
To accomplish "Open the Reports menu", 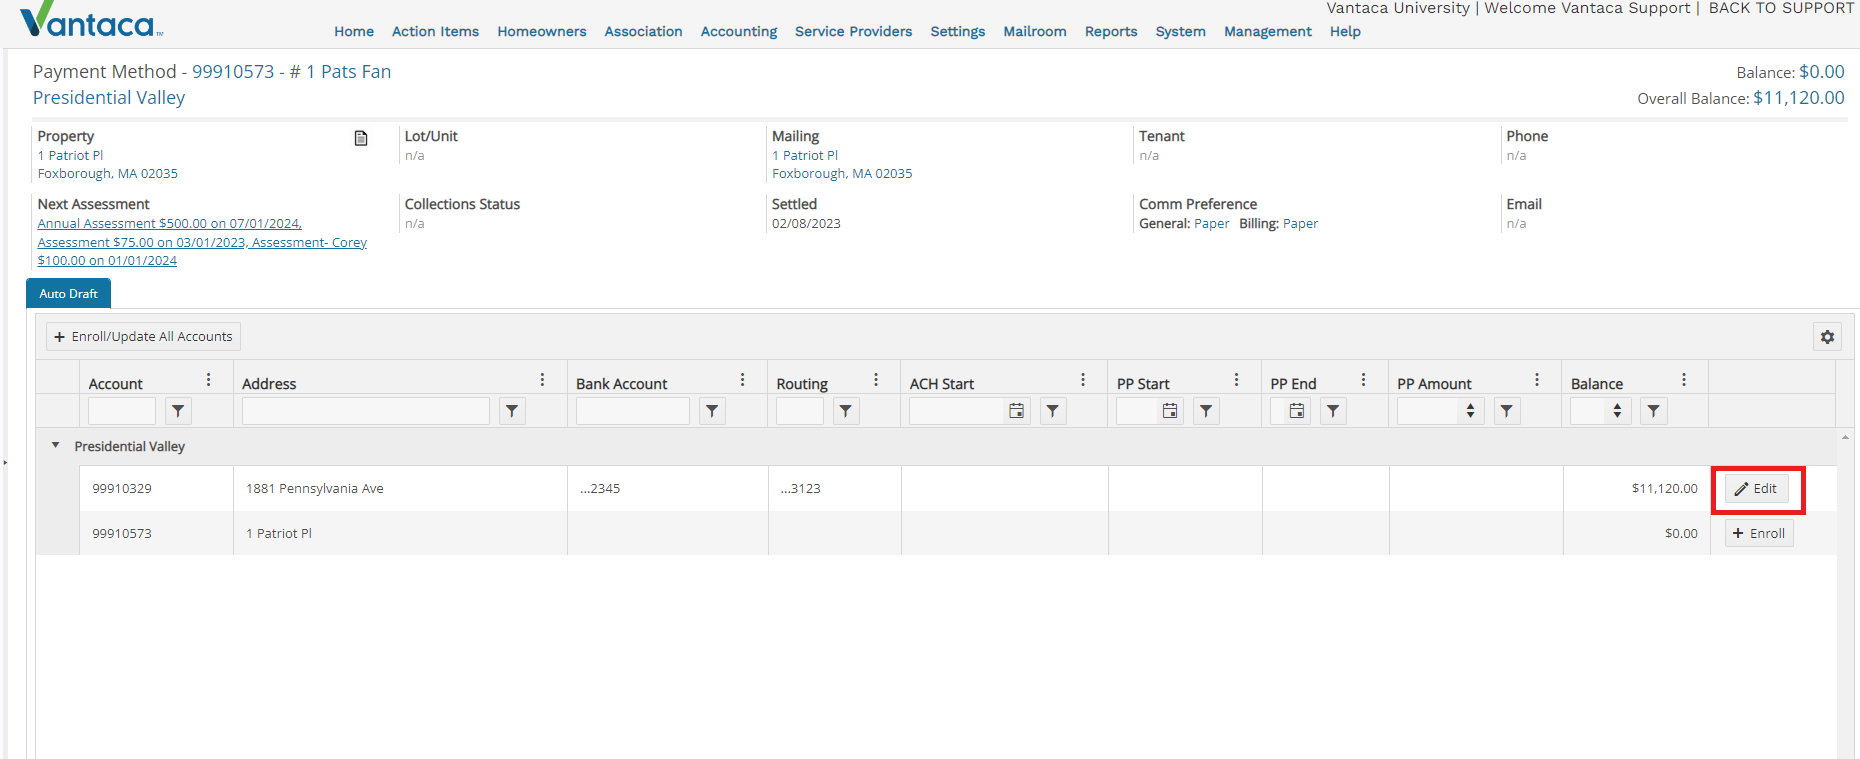I will pyautogui.click(x=1111, y=31).
